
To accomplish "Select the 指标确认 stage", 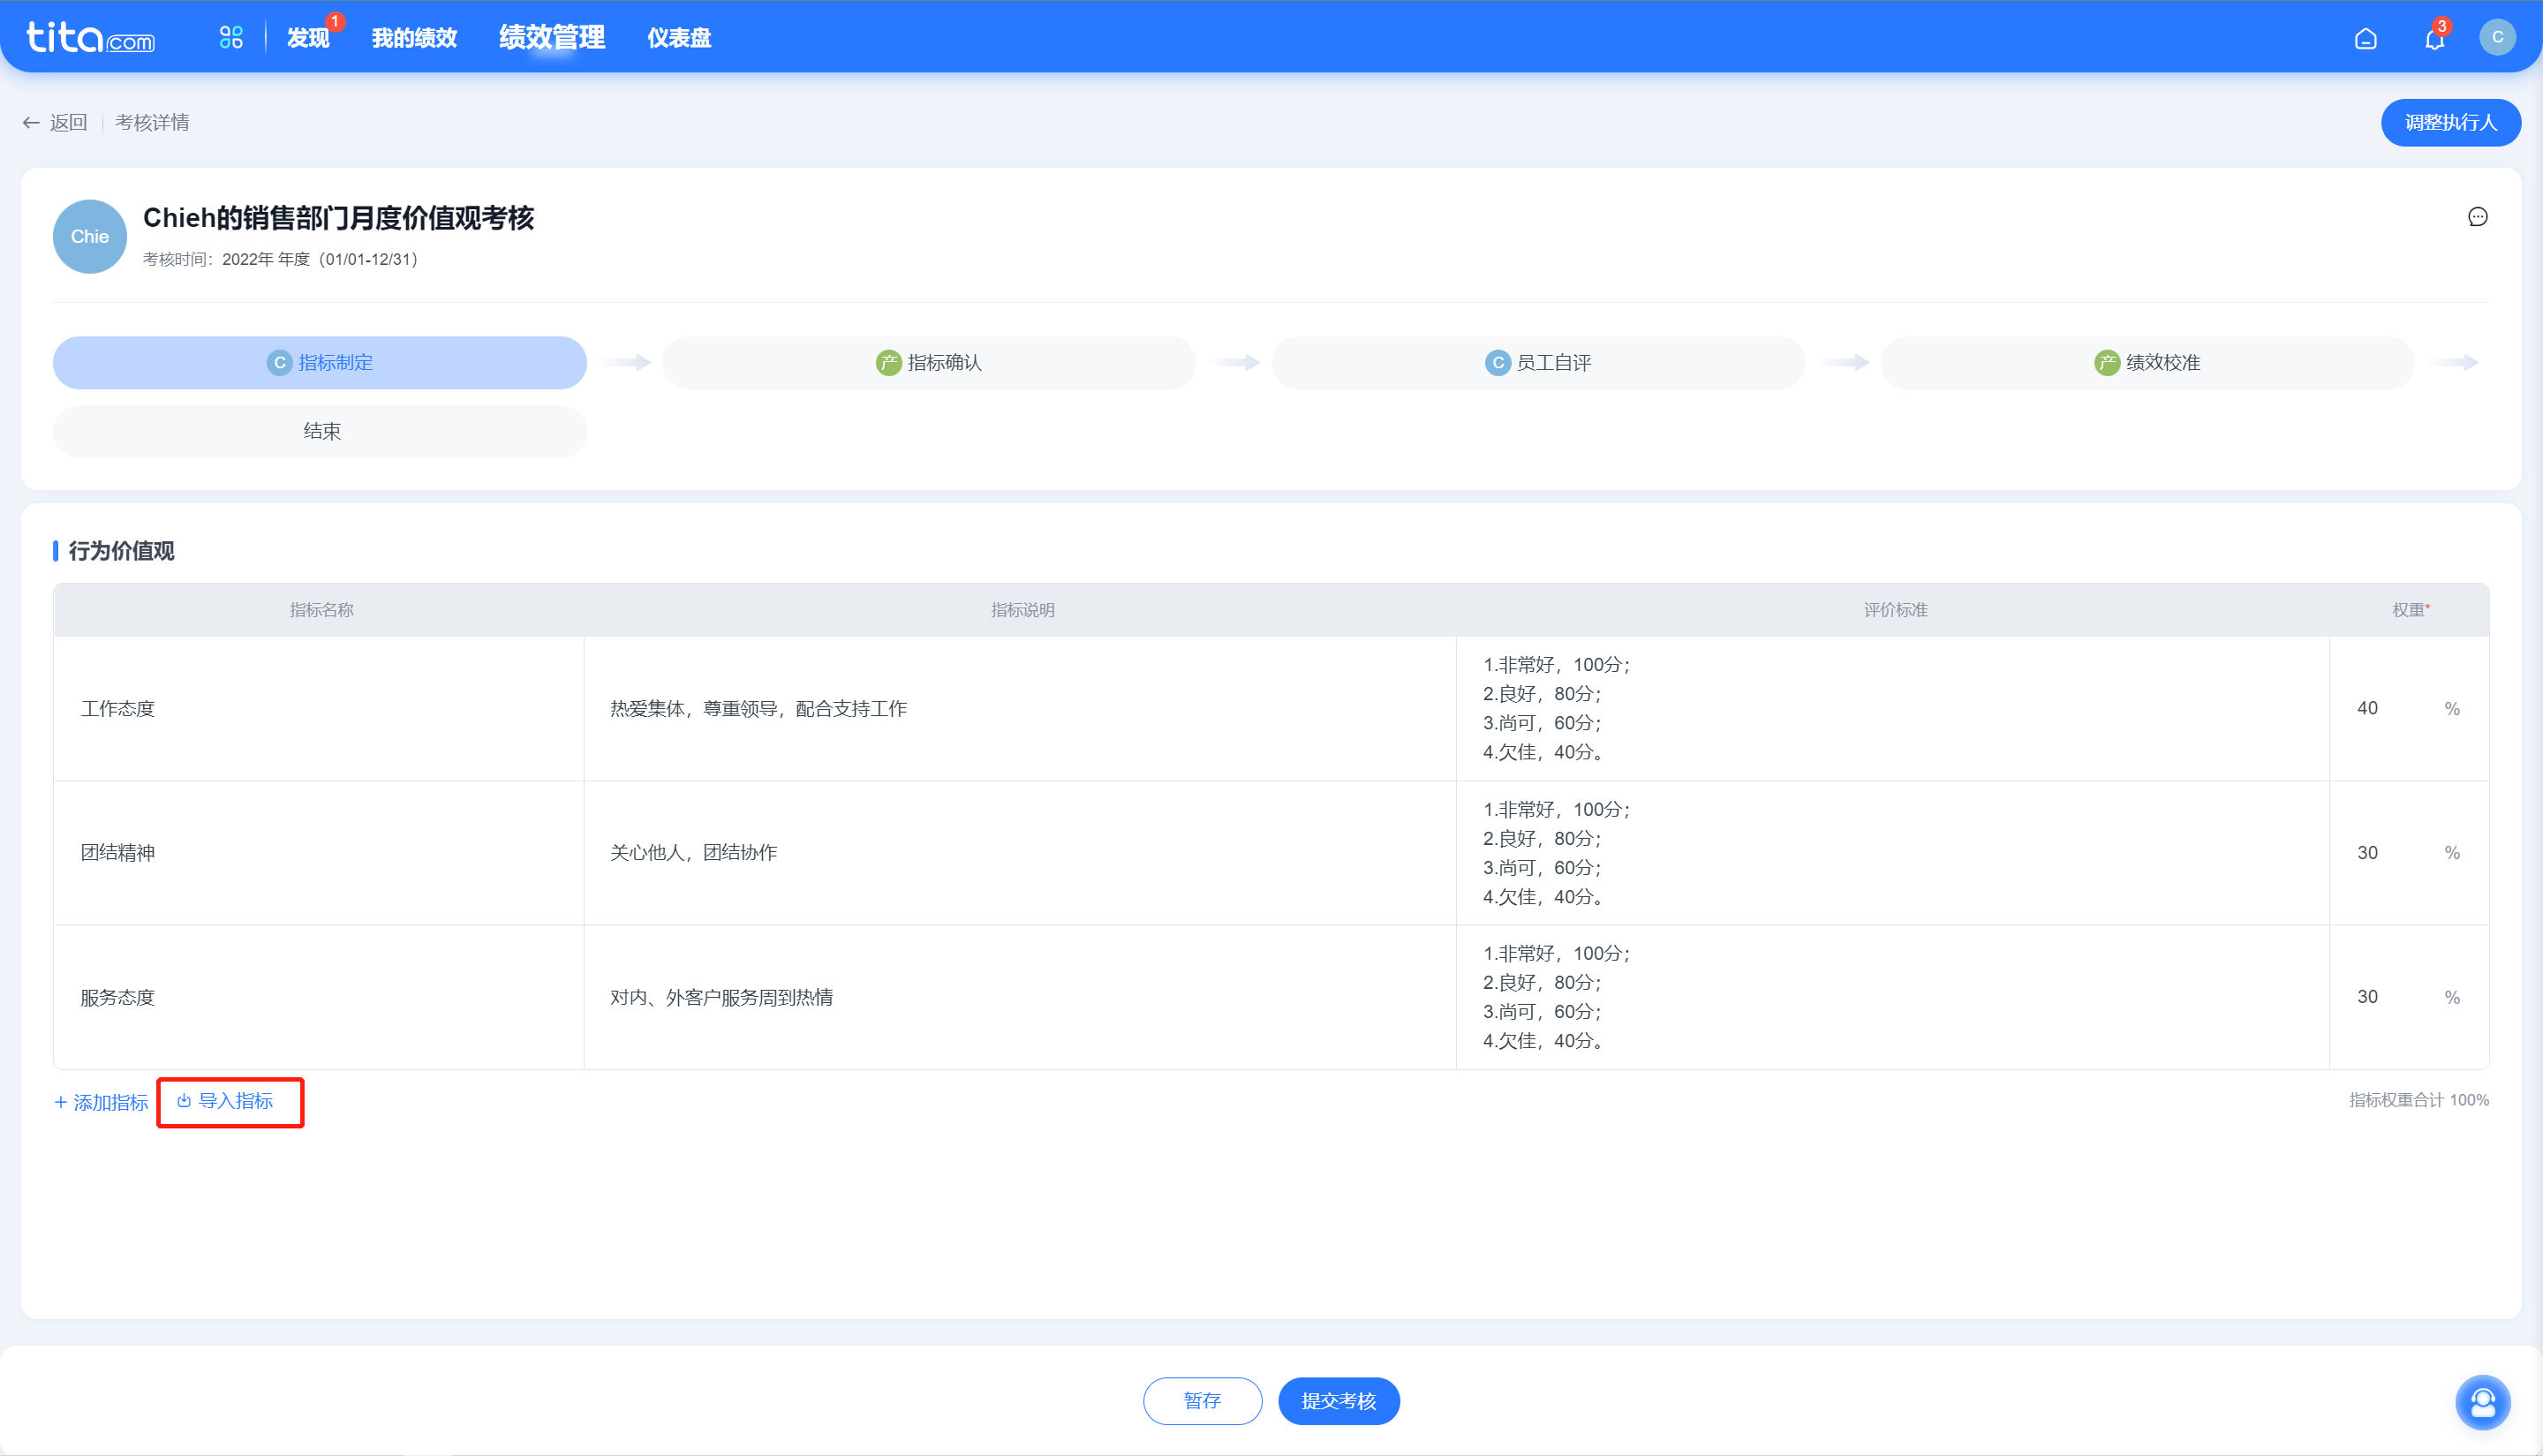I will (x=929, y=362).
